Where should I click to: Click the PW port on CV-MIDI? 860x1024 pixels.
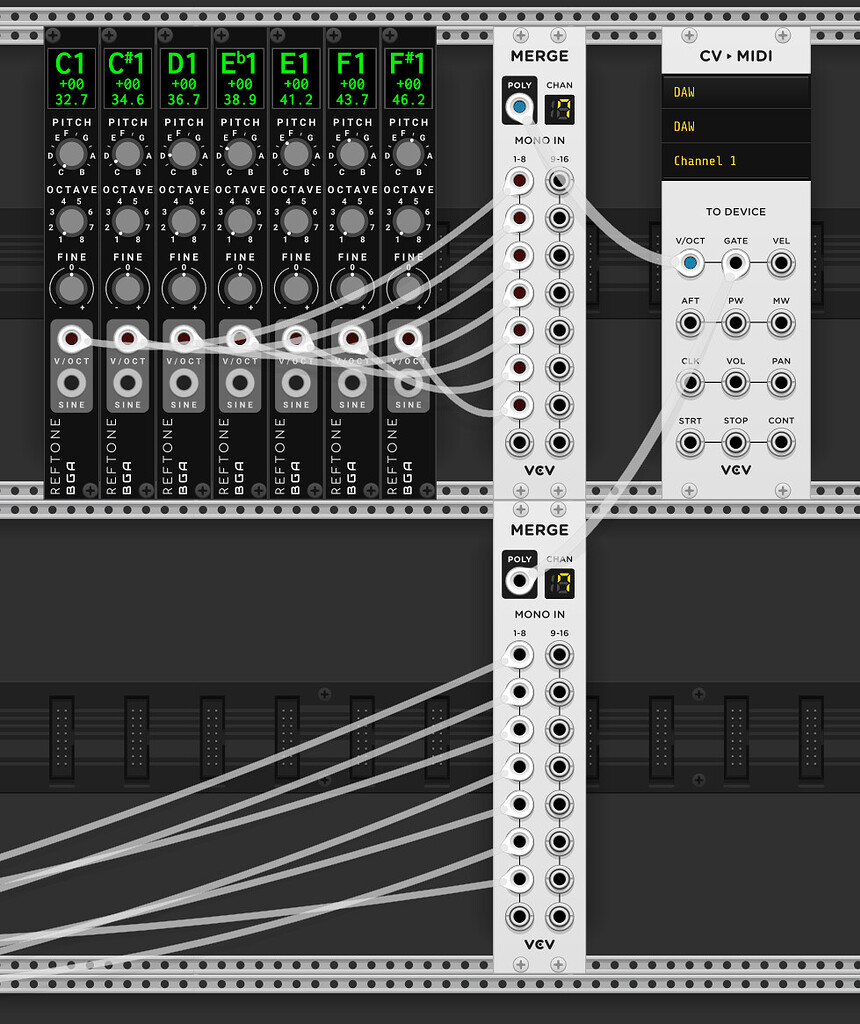(736, 323)
